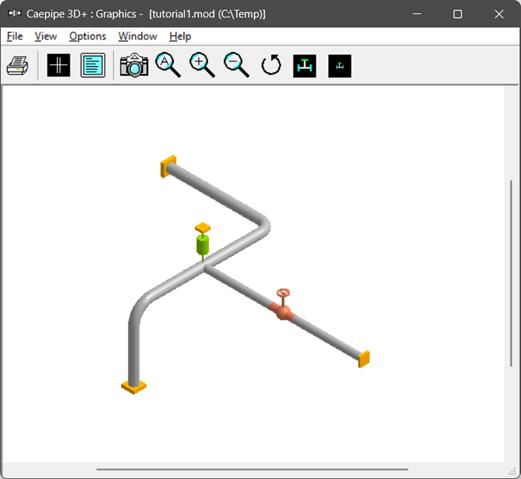Click the vertical scrollbar thumb

[511, 273]
